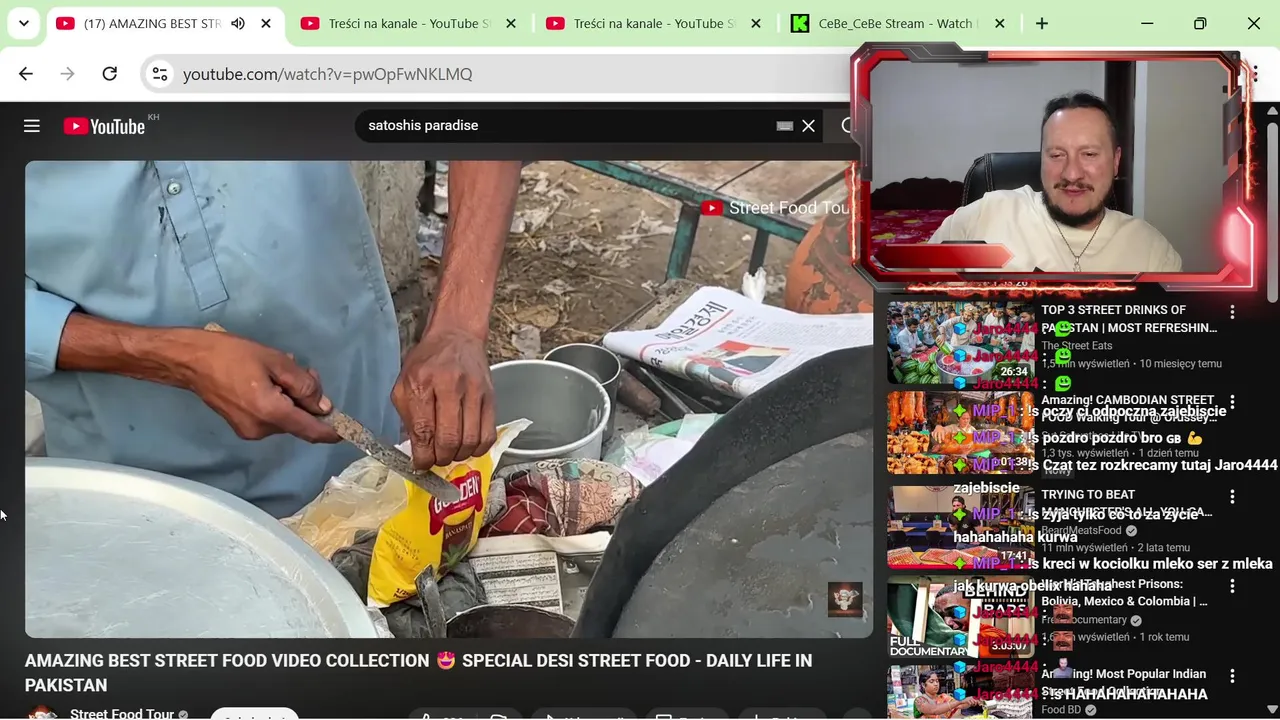Clear the search box with the X icon
1280x720 pixels.
pyautogui.click(x=808, y=126)
